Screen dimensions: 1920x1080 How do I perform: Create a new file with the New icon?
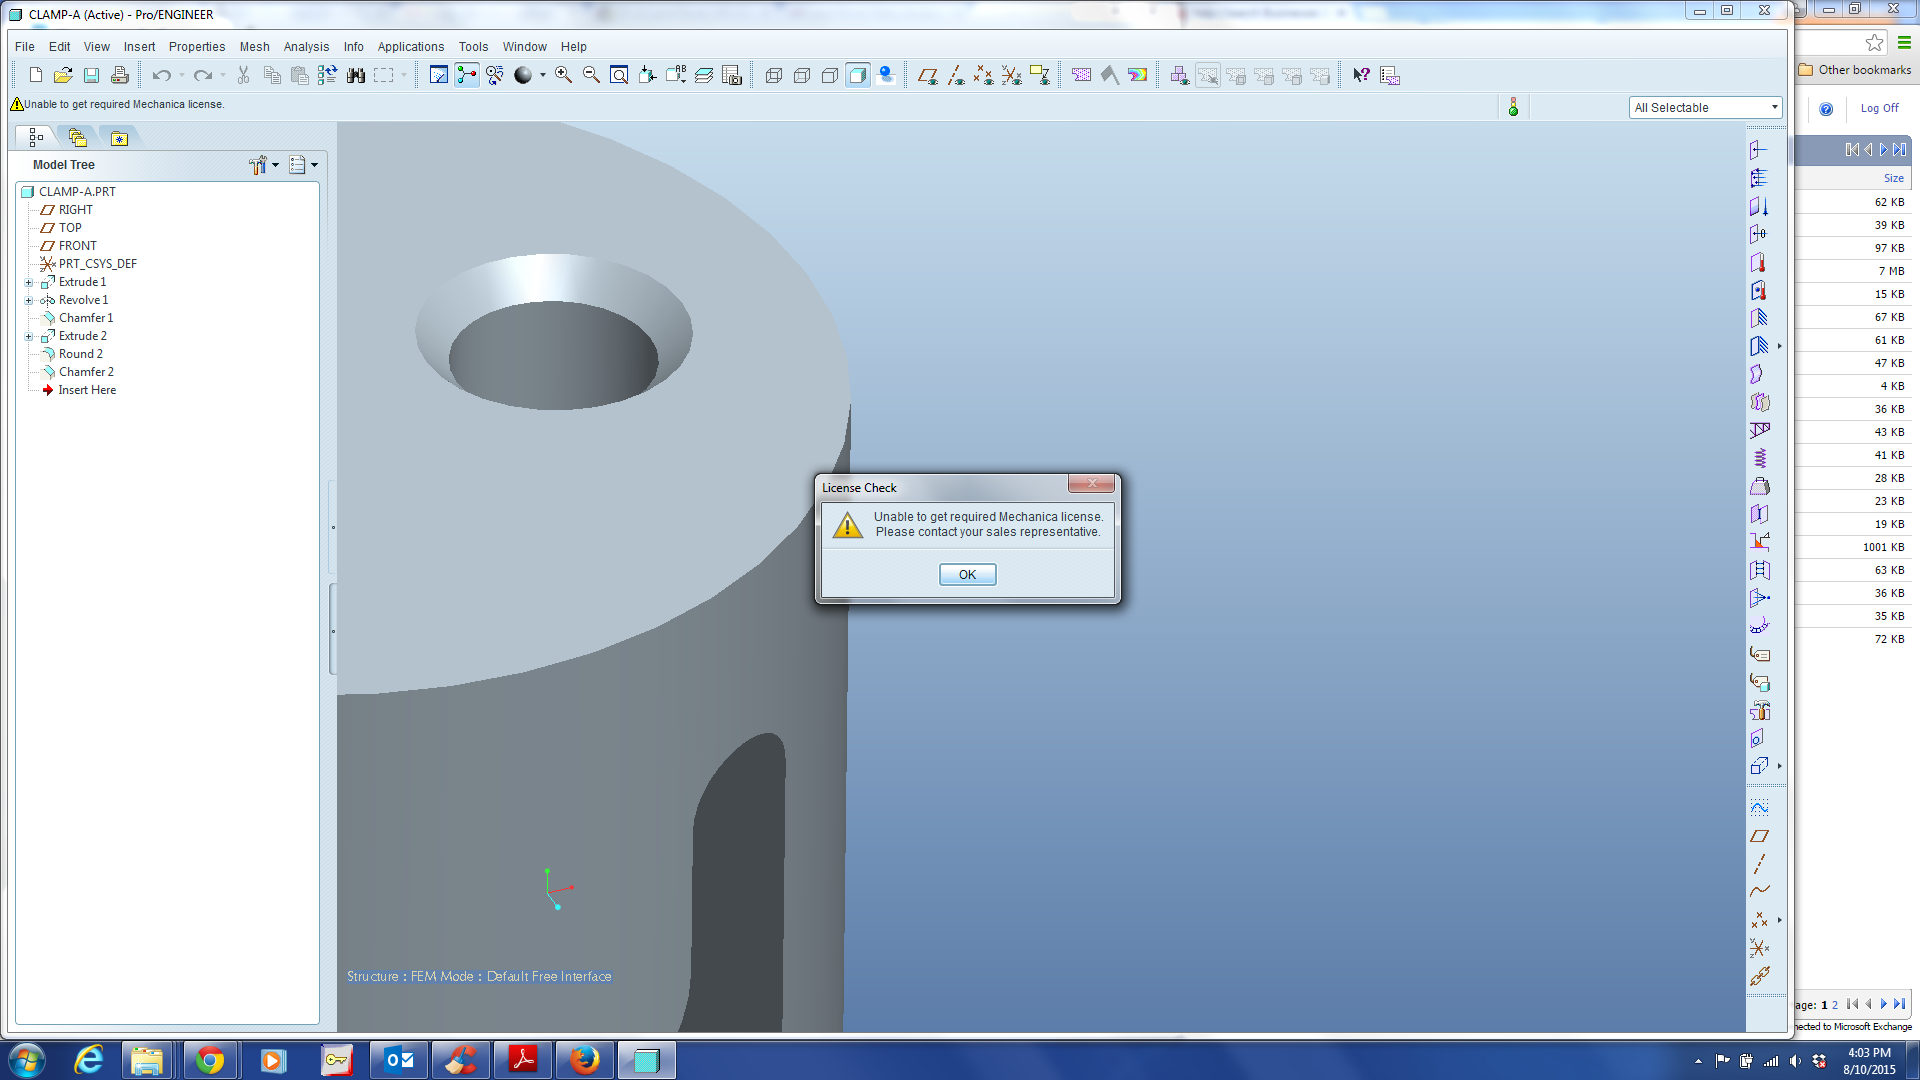click(x=36, y=75)
